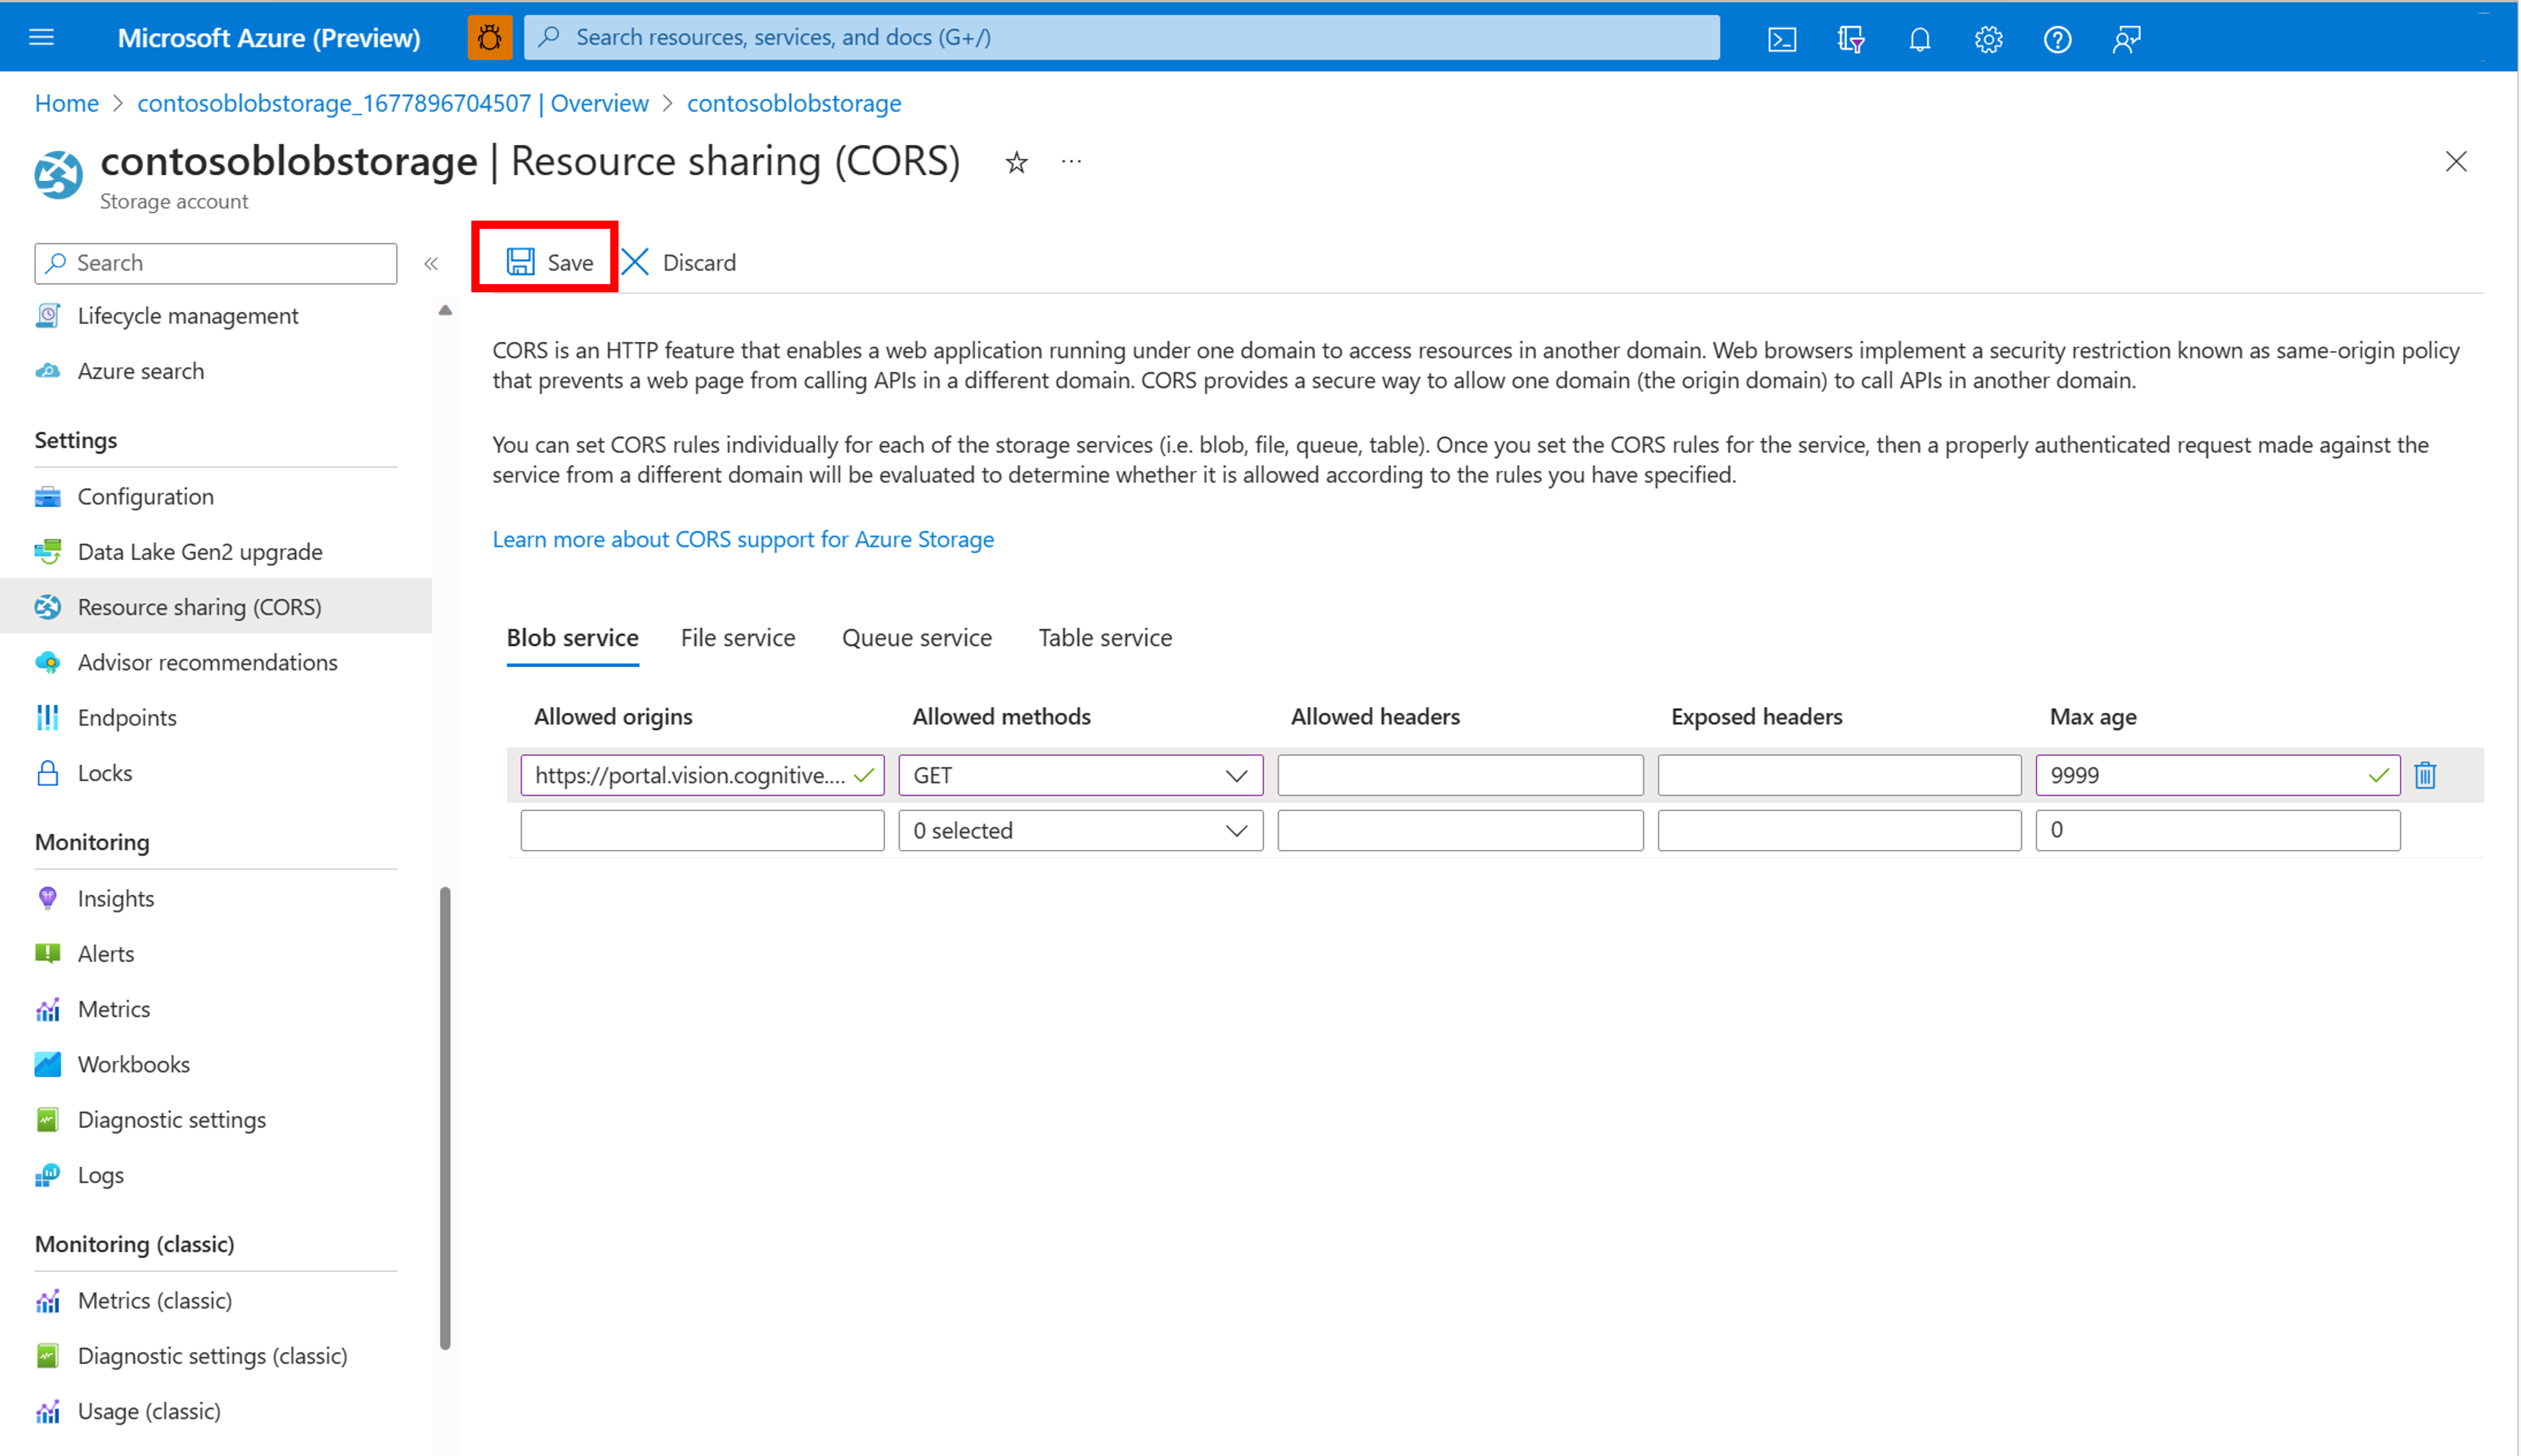Open Cloud Shell from top bar
Image resolution: width=2521 pixels, height=1456 pixels.
tap(1782, 39)
